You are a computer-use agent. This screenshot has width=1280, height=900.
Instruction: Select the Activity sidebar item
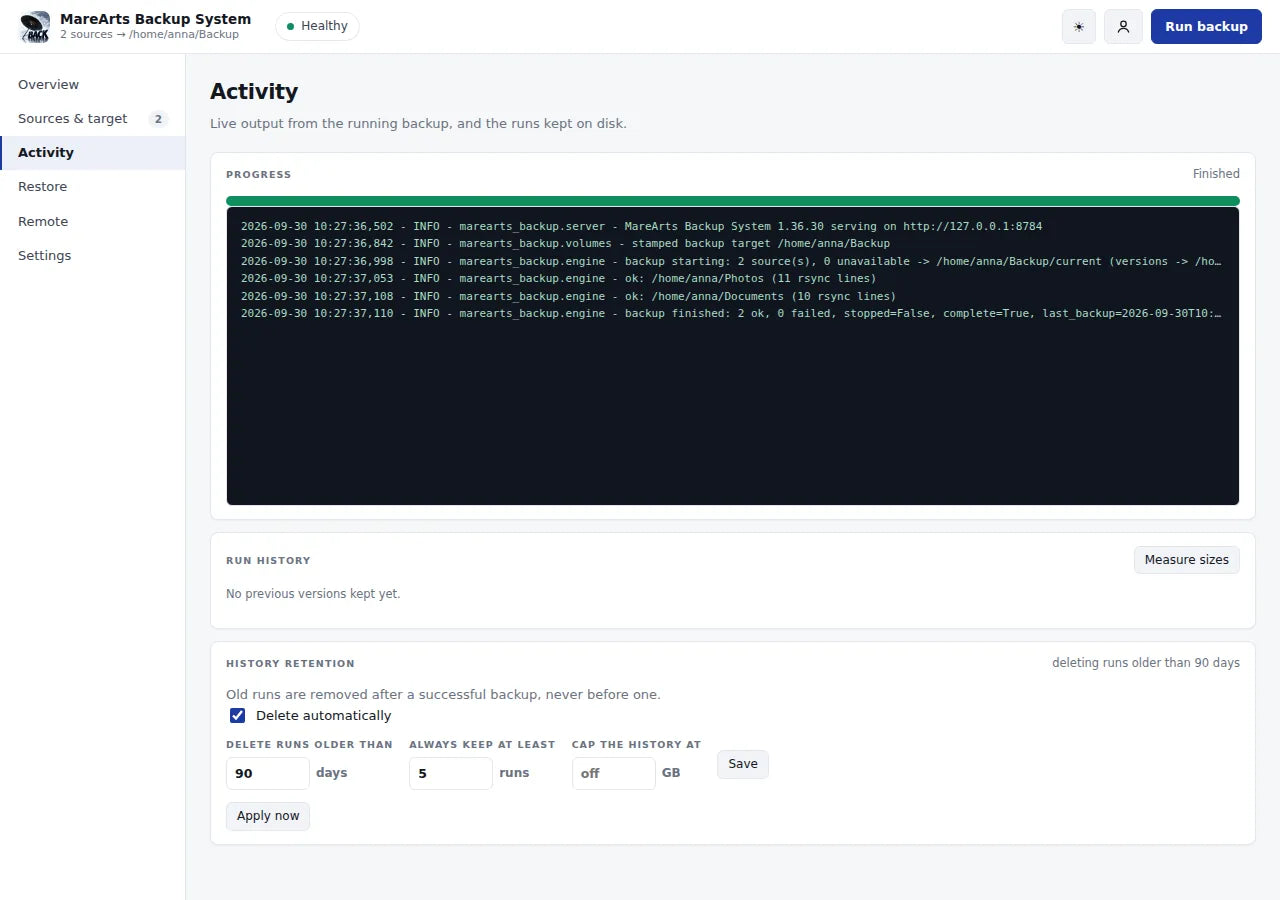92,153
